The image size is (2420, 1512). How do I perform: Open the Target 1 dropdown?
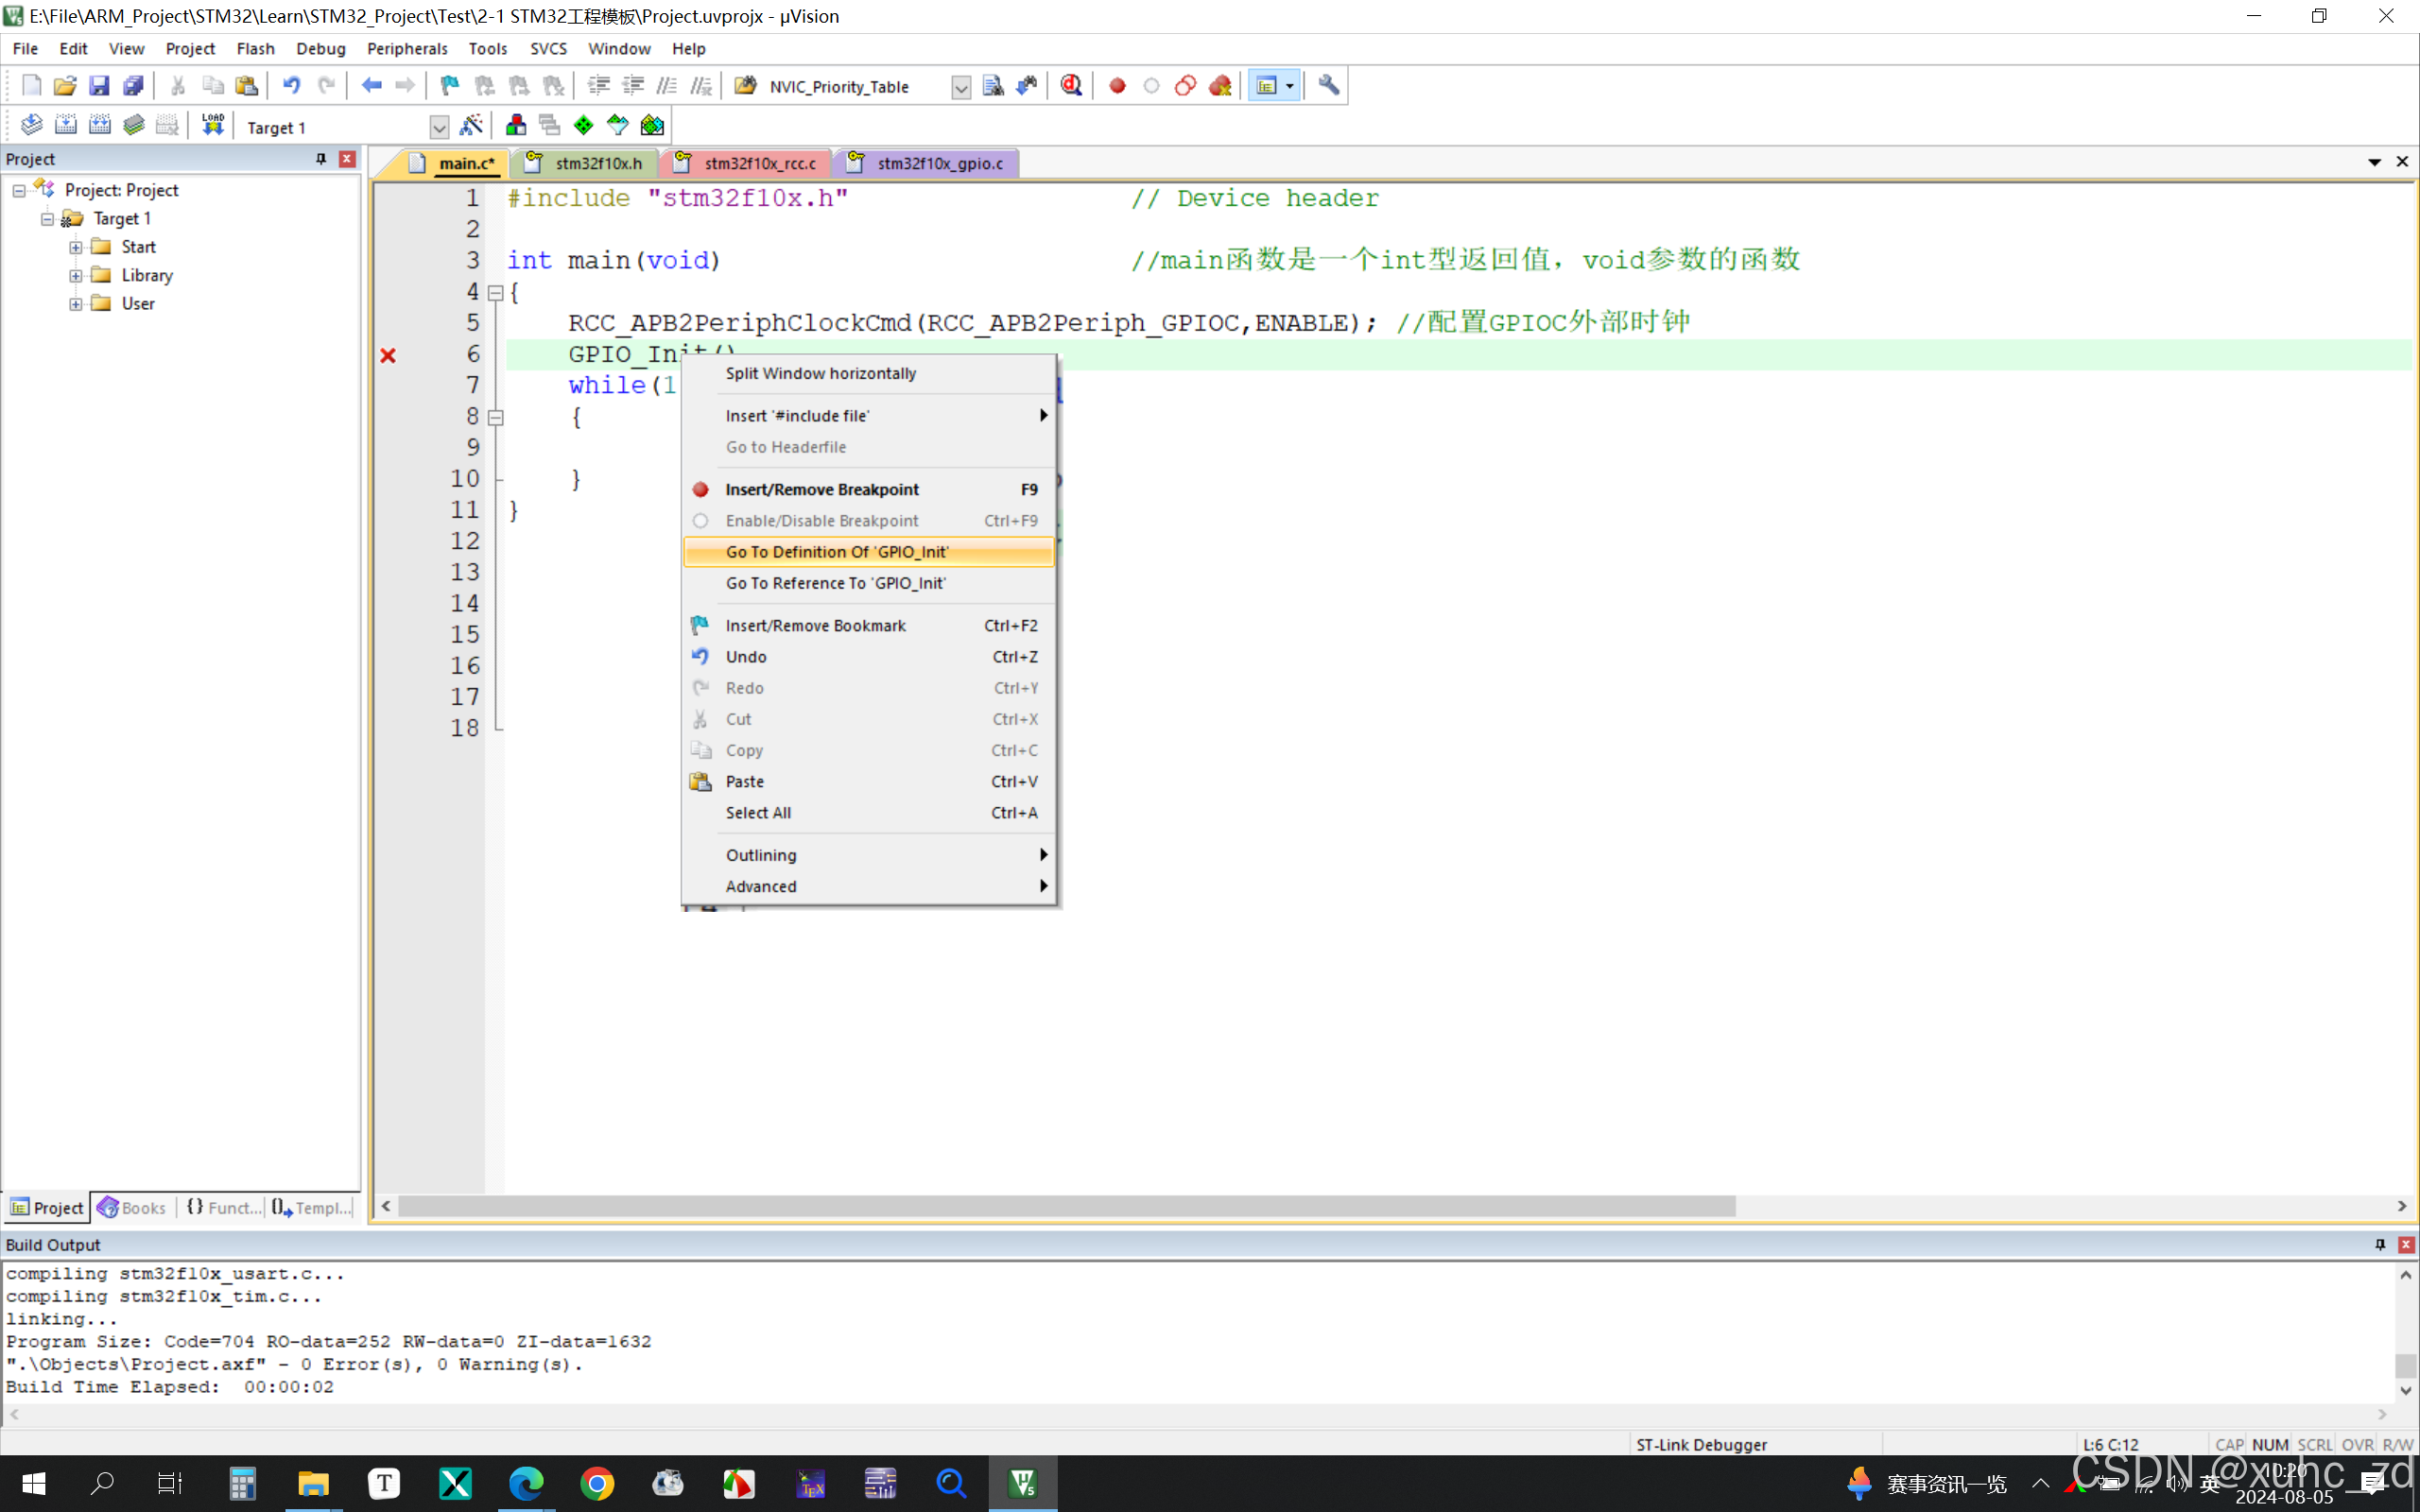click(439, 127)
